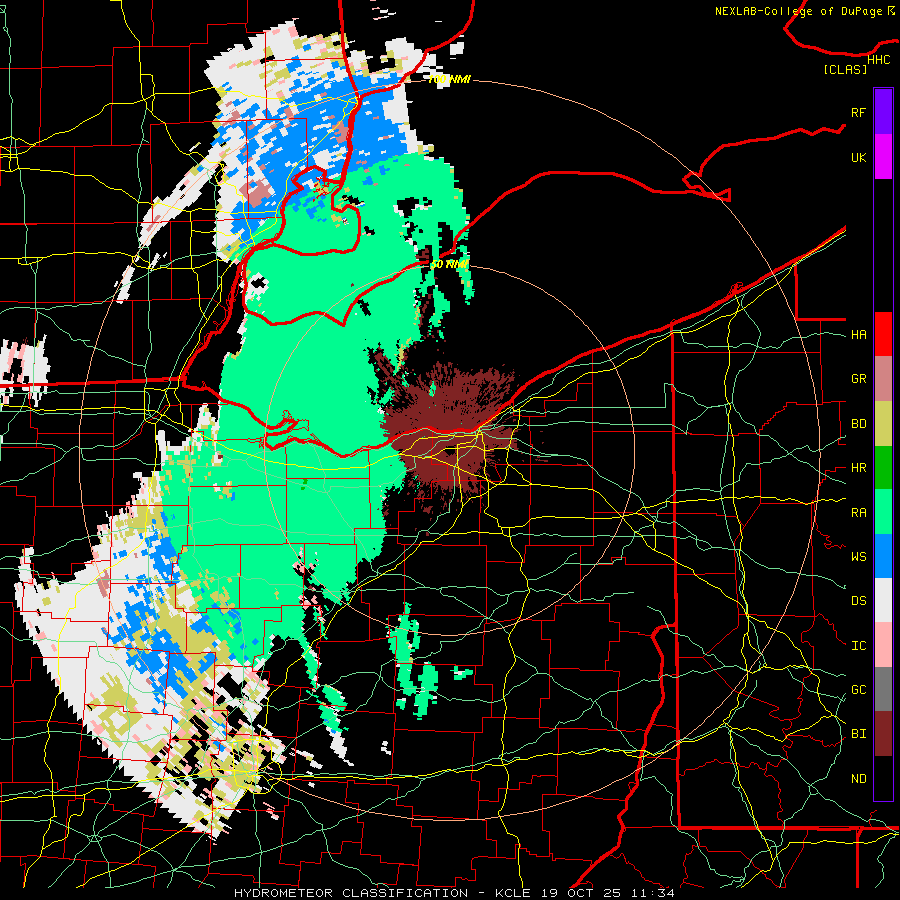Click the RF purple legend swatch

click(883, 112)
